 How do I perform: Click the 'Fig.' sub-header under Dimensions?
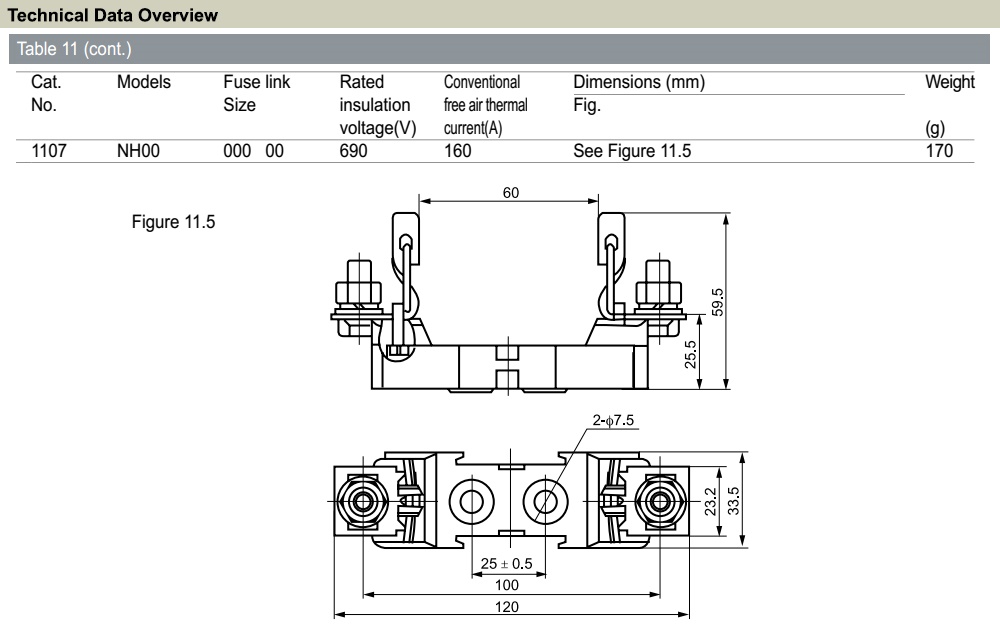pos(587,105)
